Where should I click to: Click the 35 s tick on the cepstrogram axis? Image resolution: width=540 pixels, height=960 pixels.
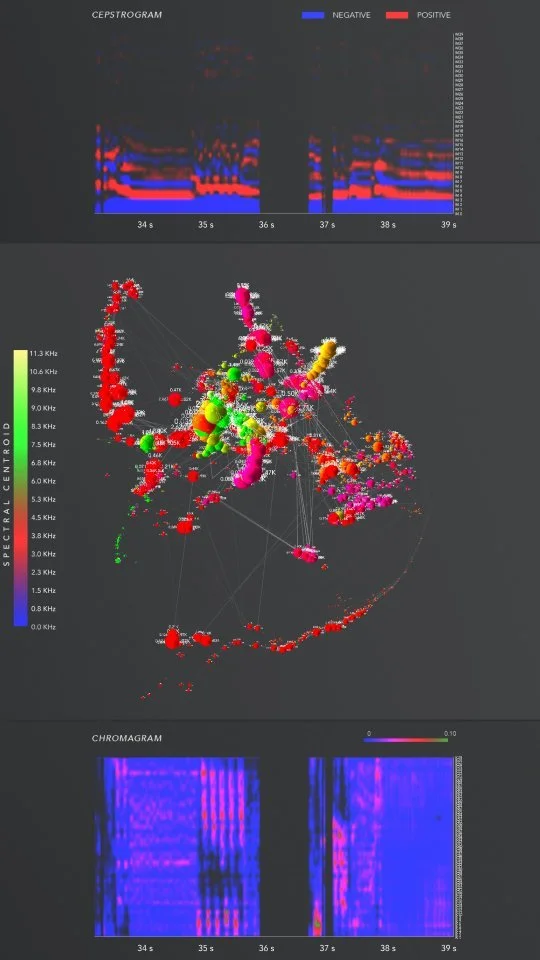point(206,225)
